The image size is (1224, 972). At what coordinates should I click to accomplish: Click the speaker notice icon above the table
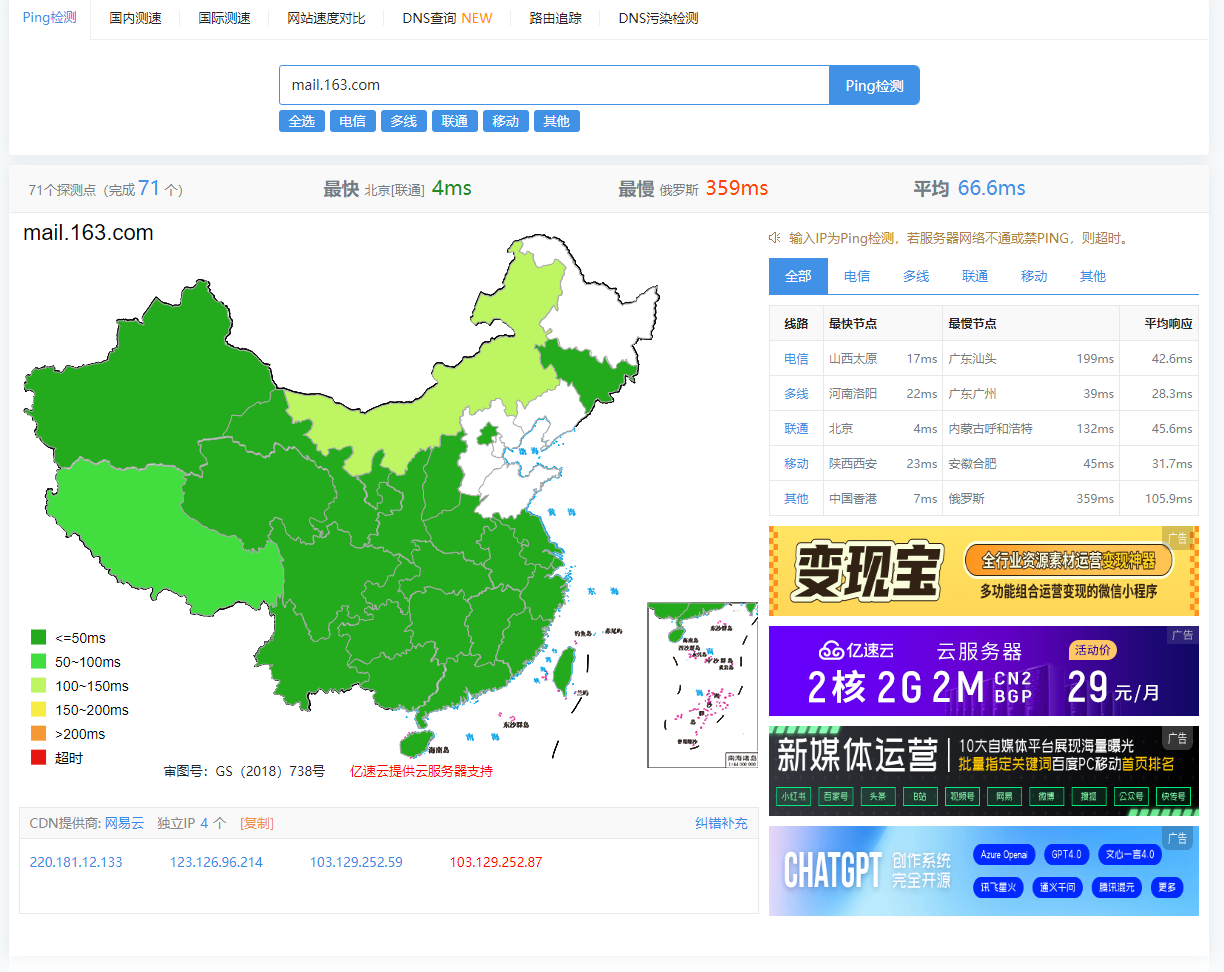tap(774, 238)
